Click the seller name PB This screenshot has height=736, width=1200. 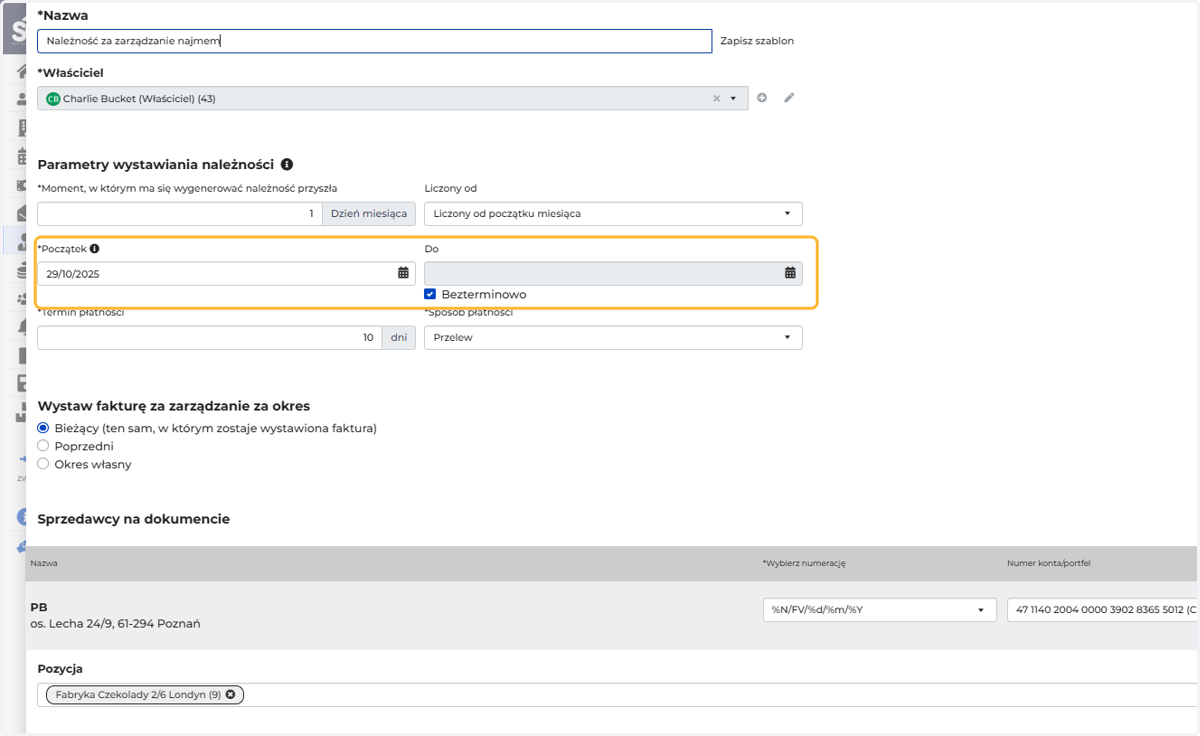(x=39, y=607)
